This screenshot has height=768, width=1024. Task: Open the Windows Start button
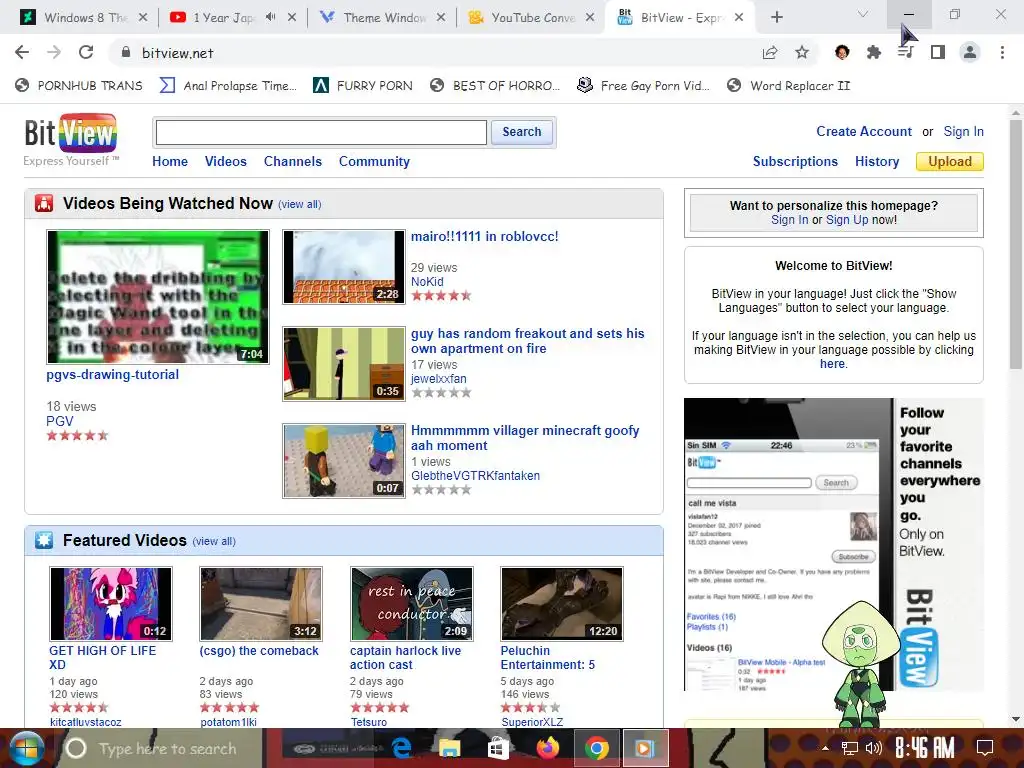point(25,748)
